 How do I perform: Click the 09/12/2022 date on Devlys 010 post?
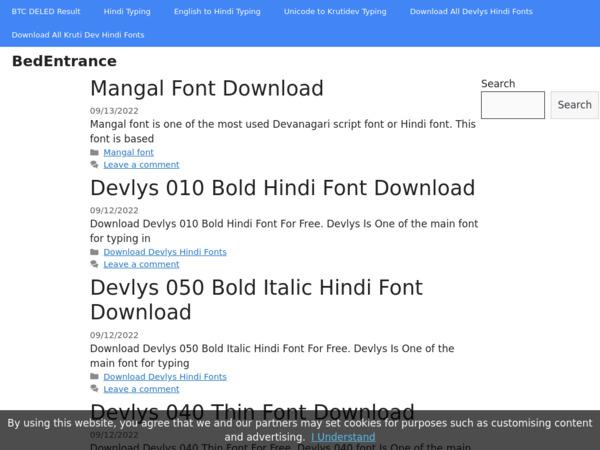click(x=114, y=210)
